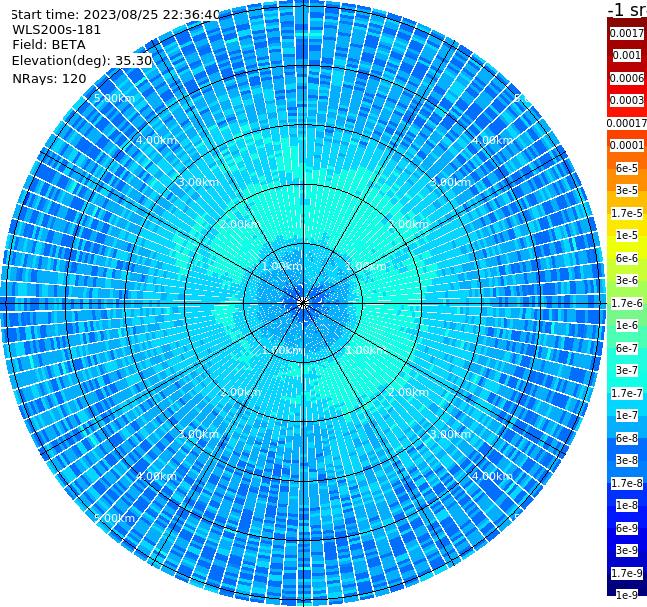The height and width of the screenshot is (607, 647).
Task: Click the scan origin at plot center
Action: pos(303,303)
